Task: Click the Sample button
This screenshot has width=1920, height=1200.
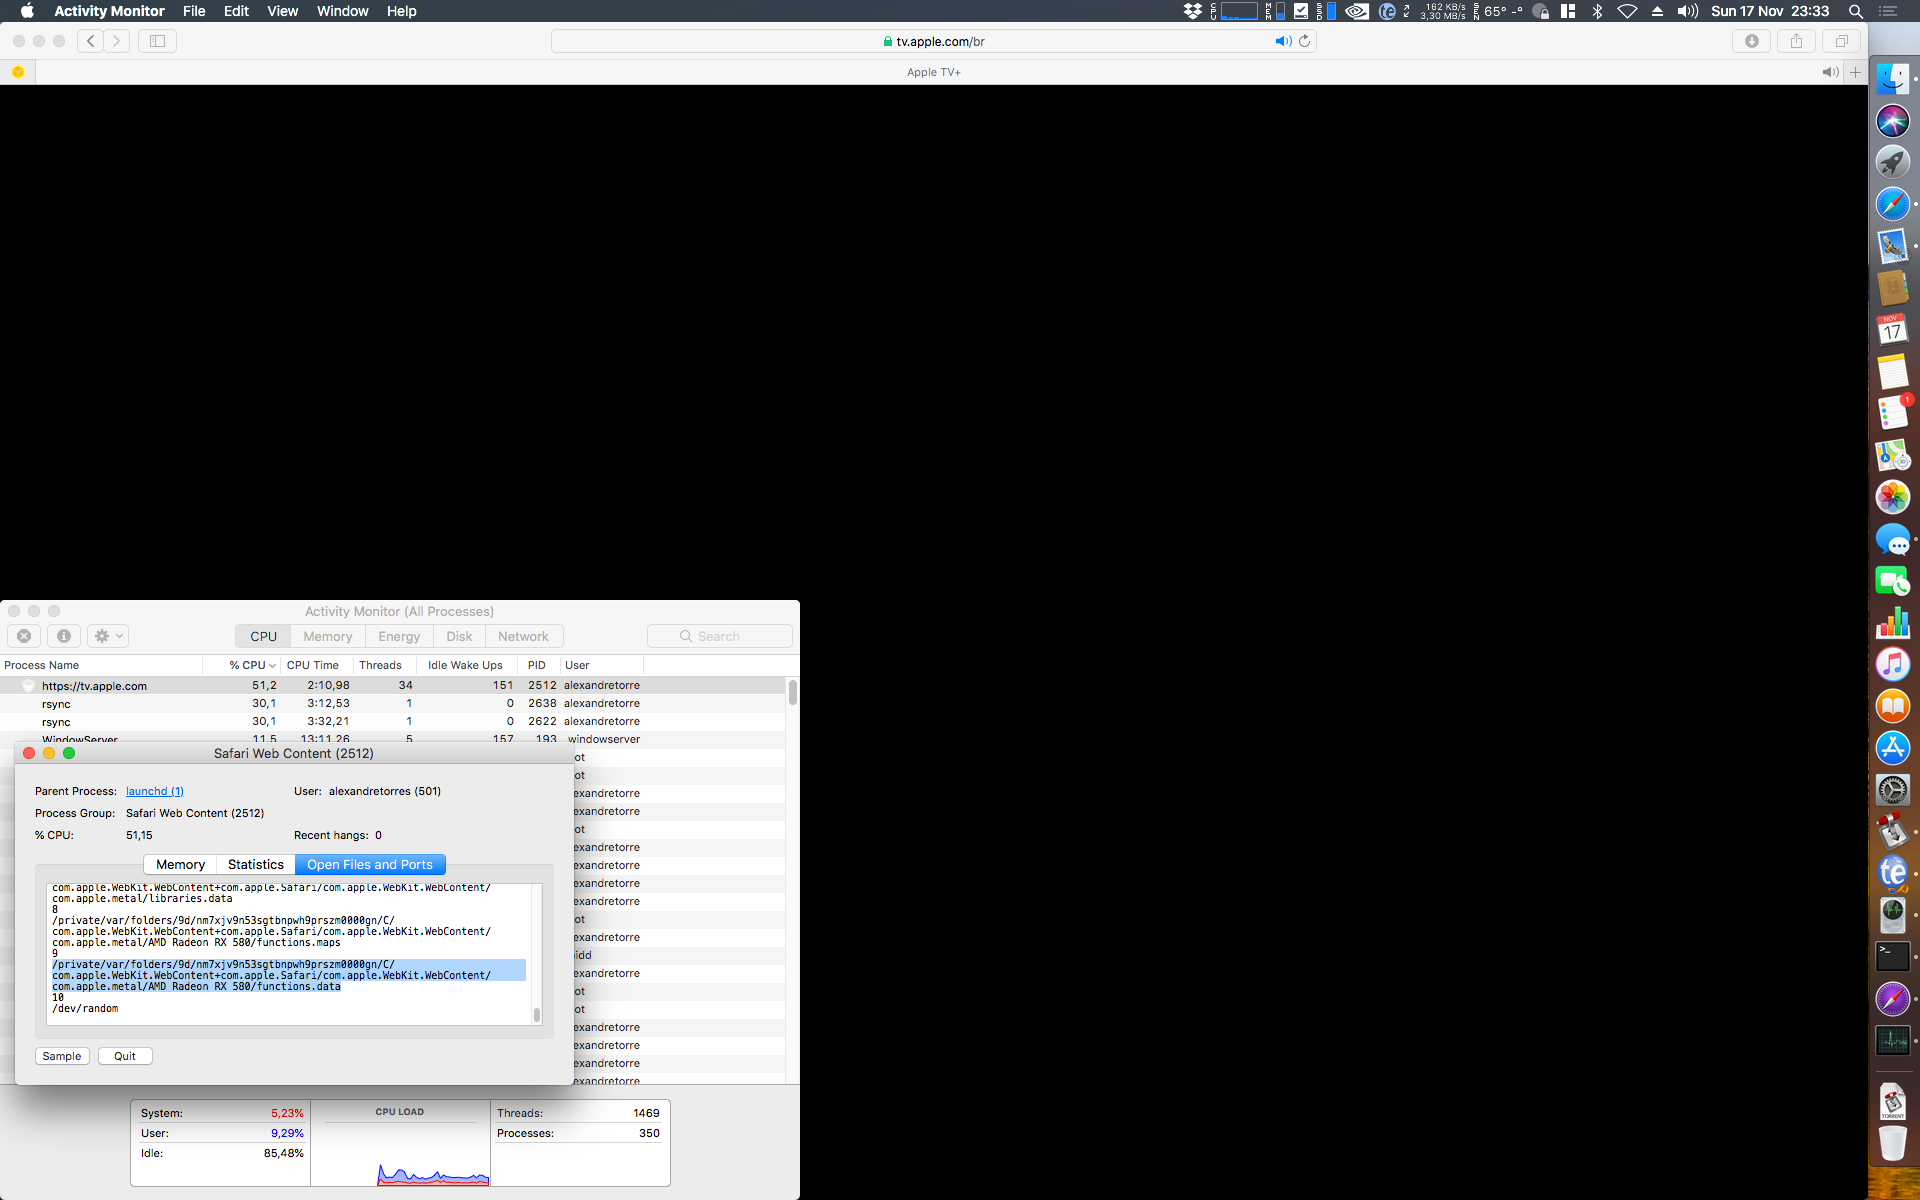Action: tap(62, 1056)
